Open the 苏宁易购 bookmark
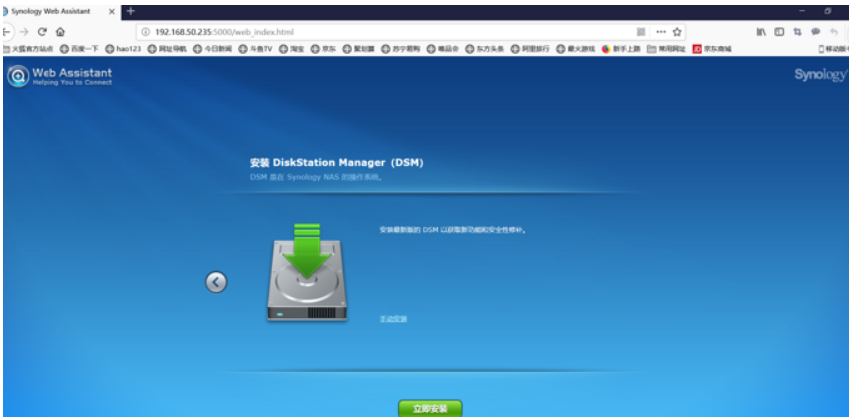849x417 pixels. coord(401,49)
